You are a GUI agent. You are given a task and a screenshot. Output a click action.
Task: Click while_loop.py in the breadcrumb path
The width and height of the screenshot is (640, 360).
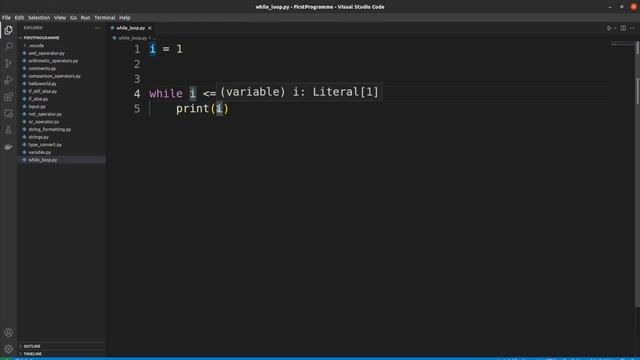[x=133, y=38]
